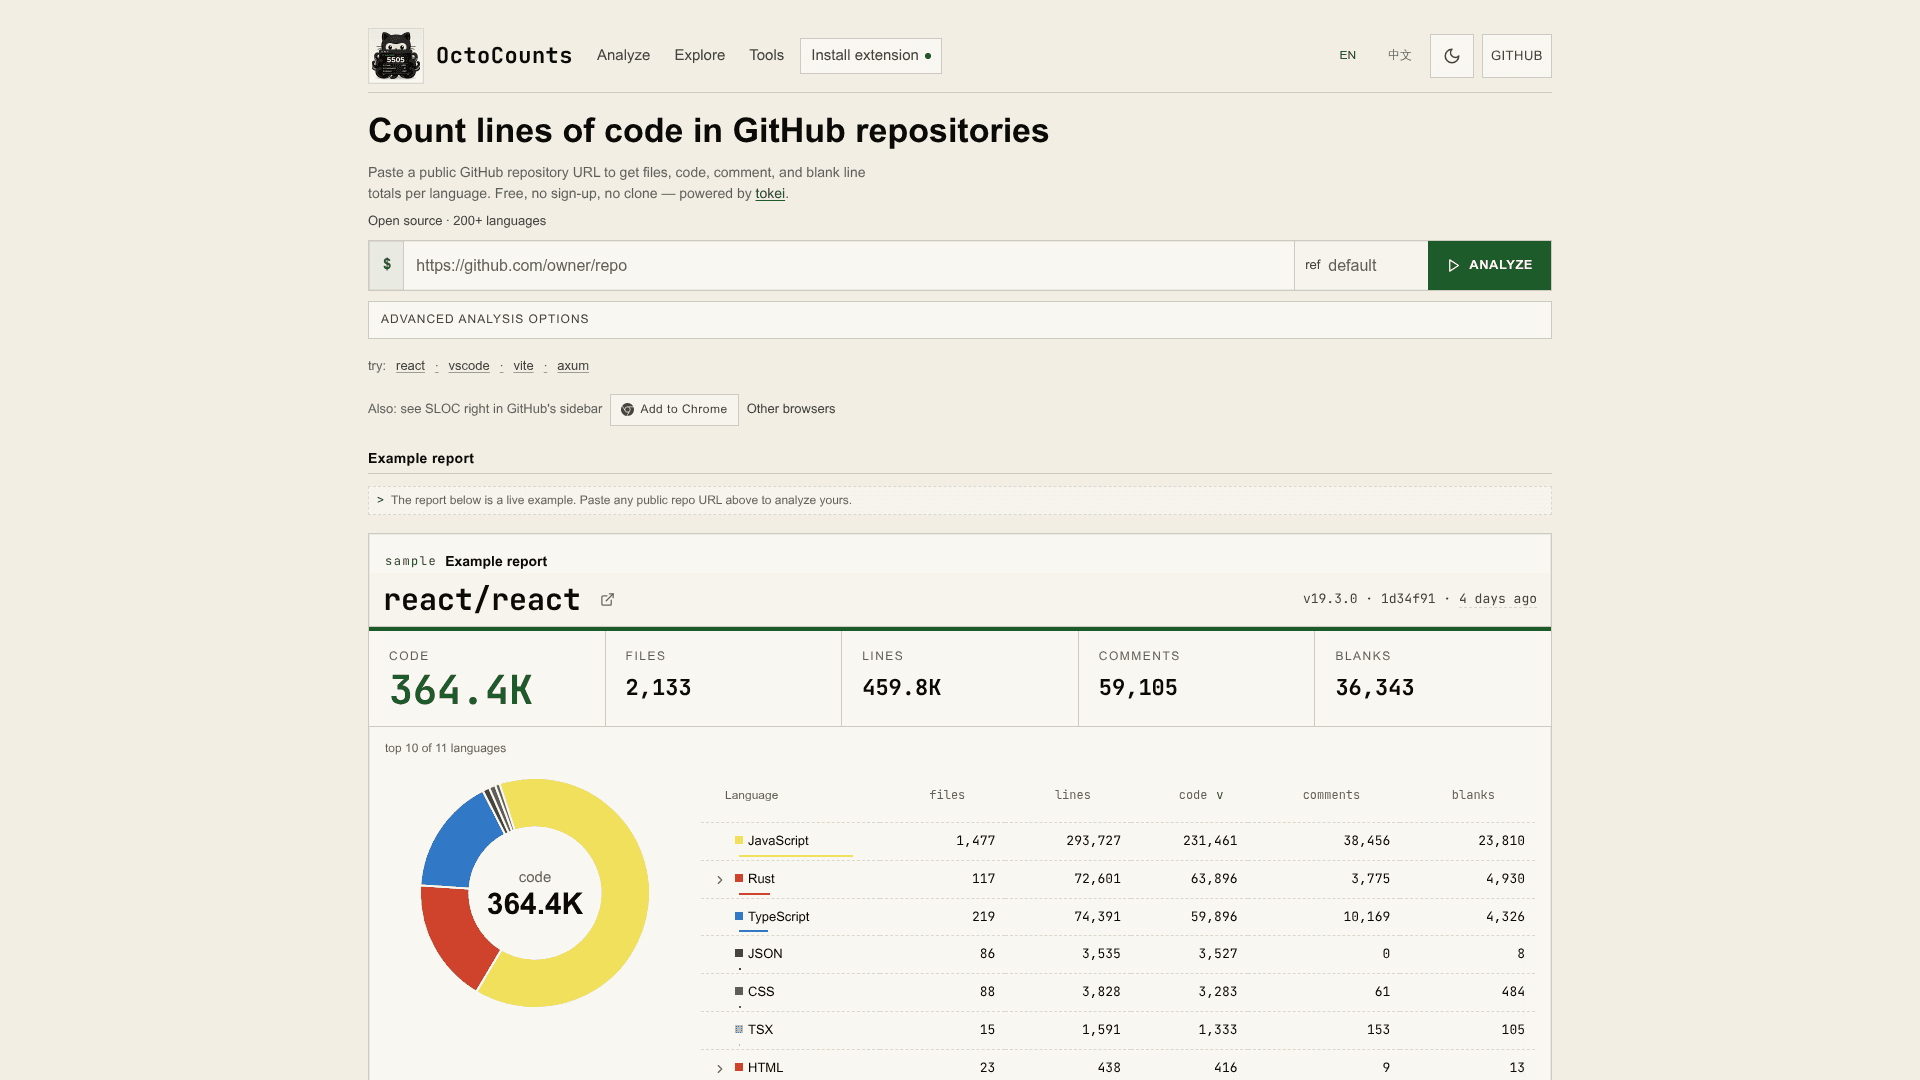Follow the tokei link

point(770,194)
